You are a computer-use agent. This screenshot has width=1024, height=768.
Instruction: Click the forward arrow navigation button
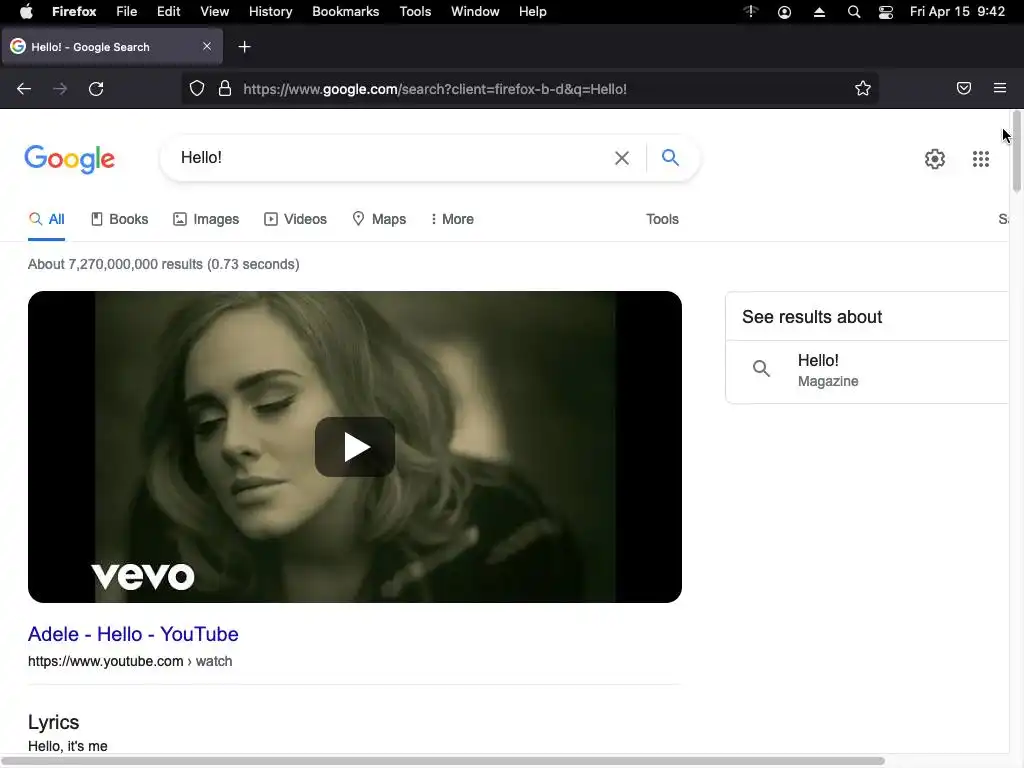60,89
